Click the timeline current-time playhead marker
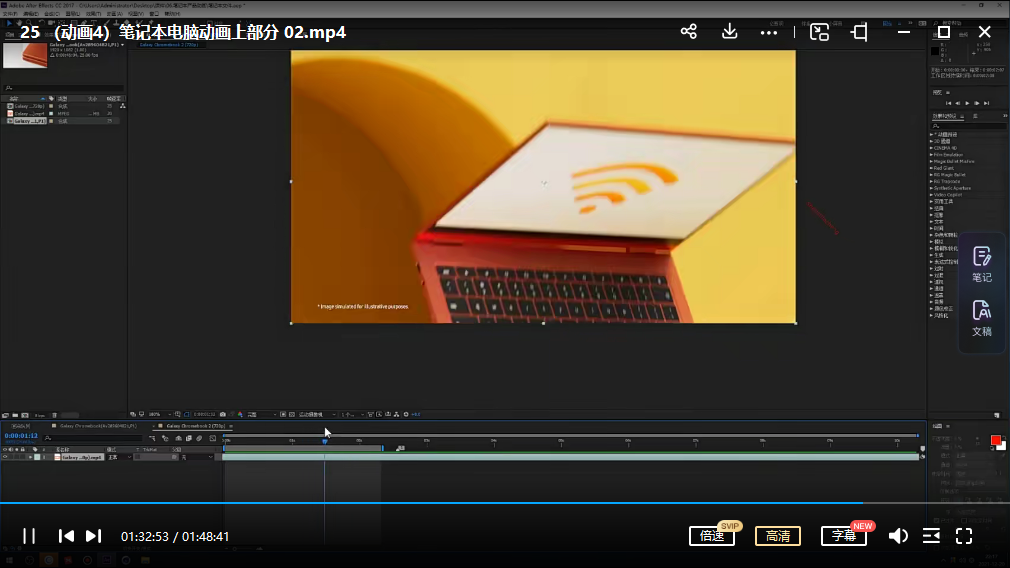Screen dimensions: 1010x568 pos(325,441)
